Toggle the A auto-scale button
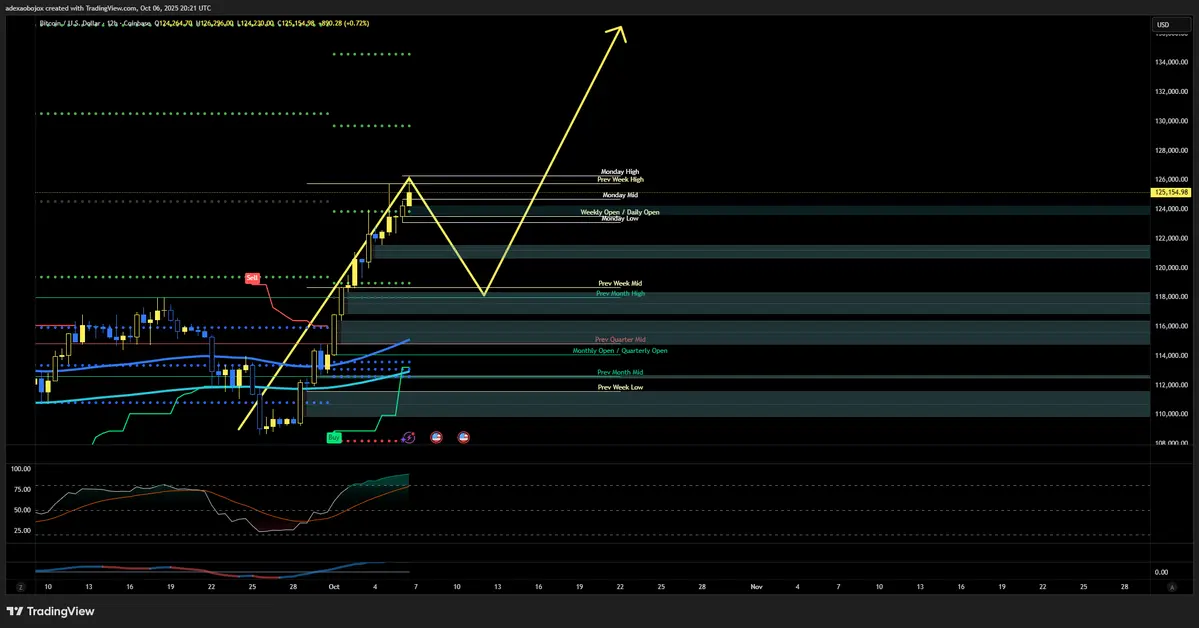 [x=1171, y=587]
